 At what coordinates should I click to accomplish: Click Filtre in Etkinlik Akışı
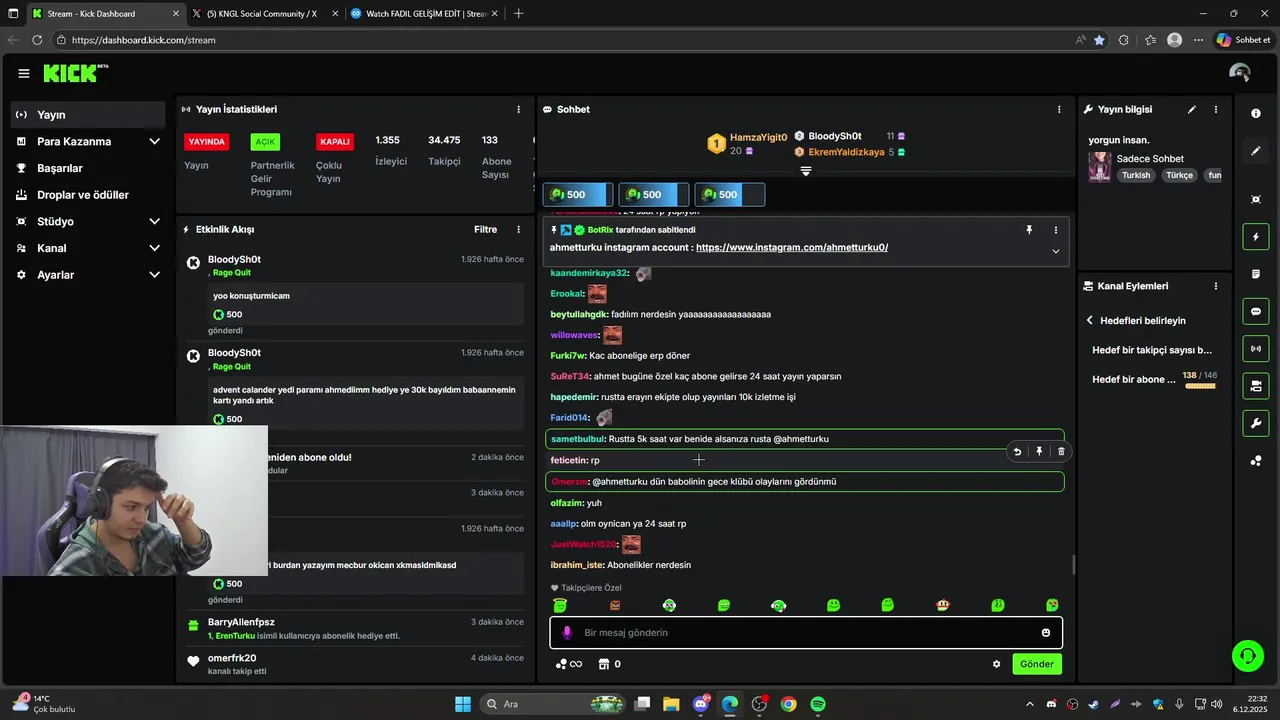tap(485, 230)
